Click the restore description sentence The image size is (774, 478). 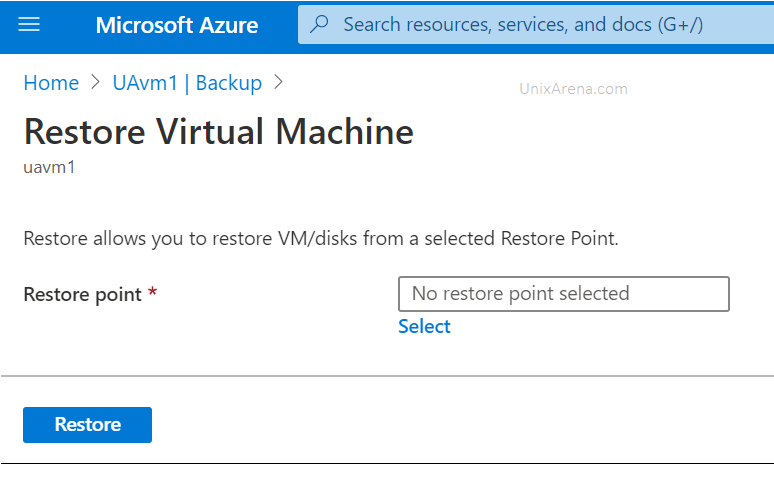tap(321, 239)
